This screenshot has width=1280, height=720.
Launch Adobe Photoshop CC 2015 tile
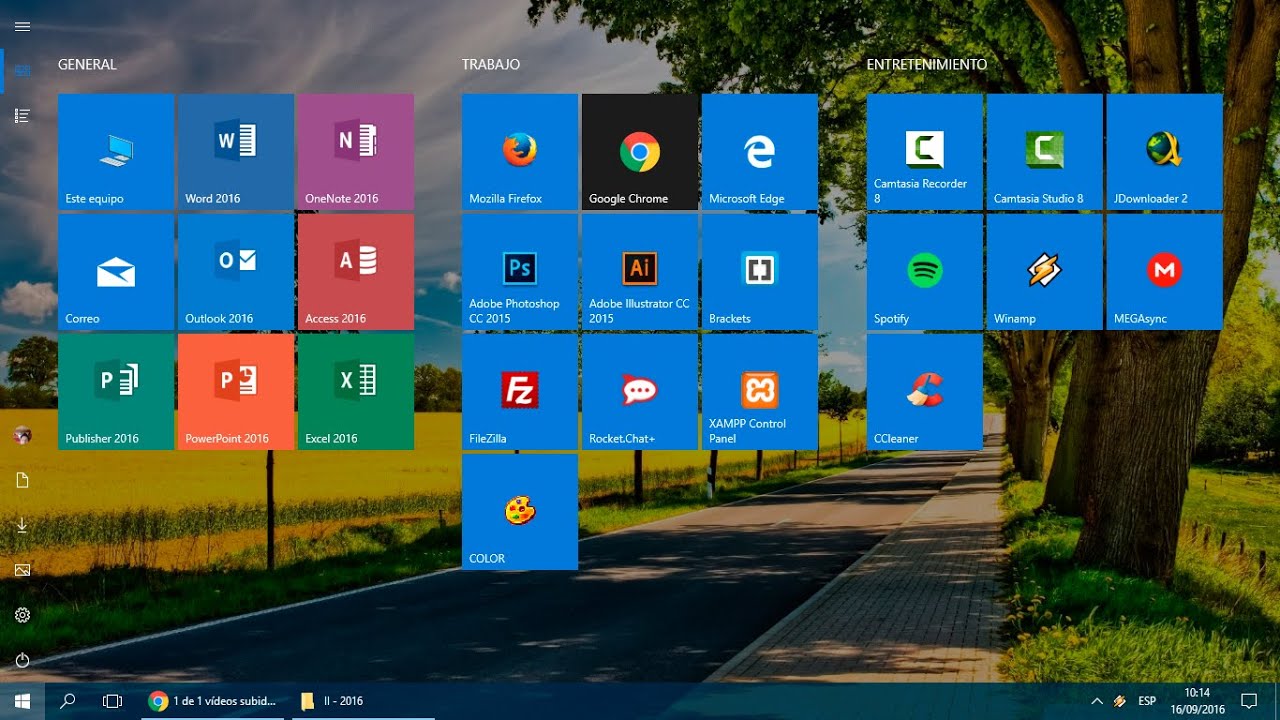[520, 272]
